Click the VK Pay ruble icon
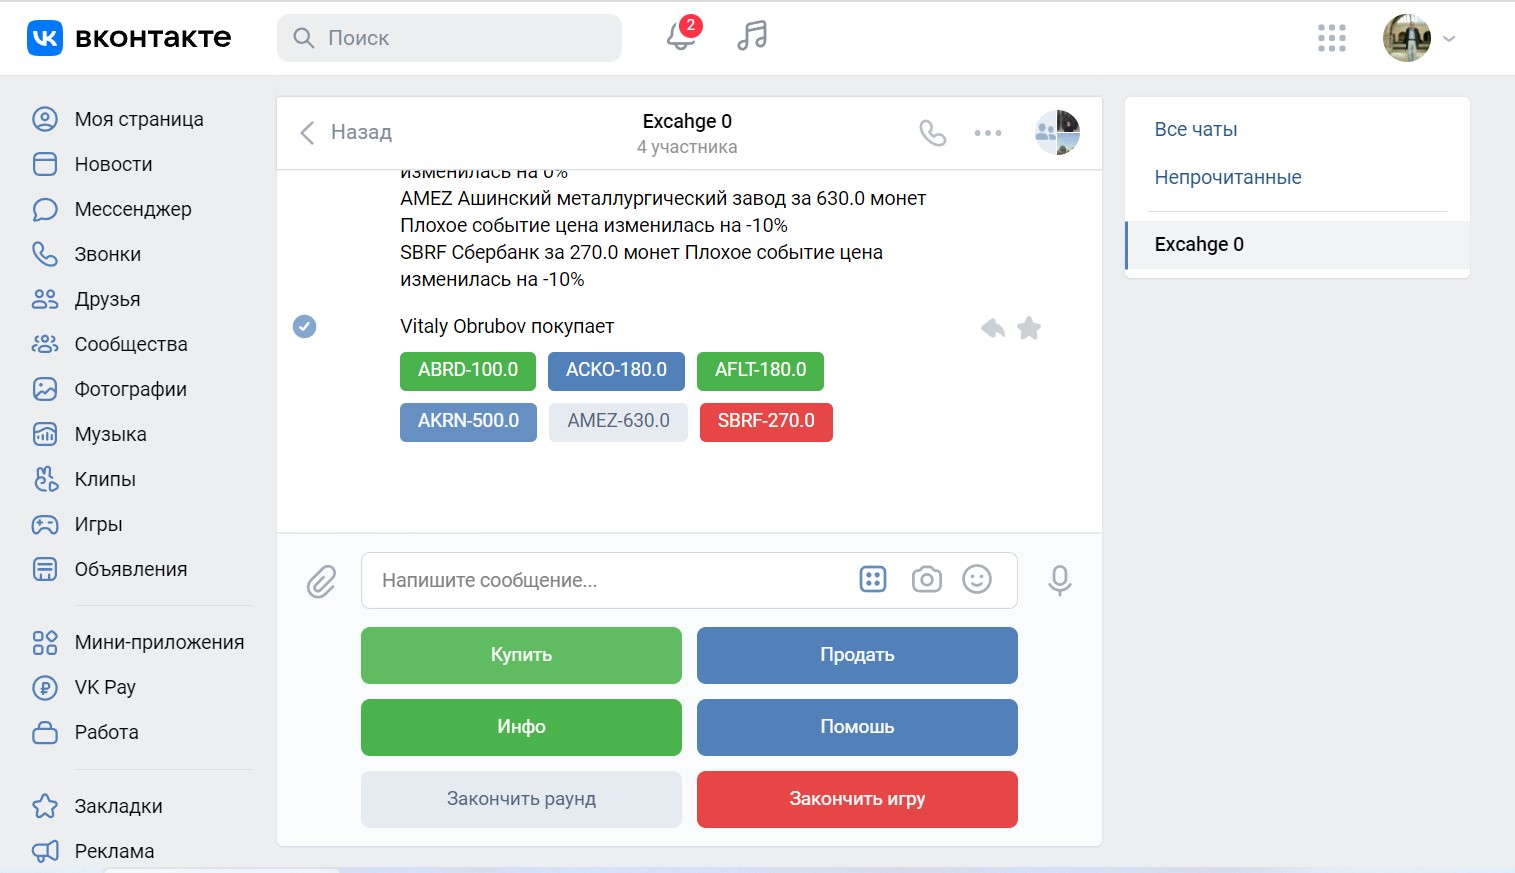This screenshot has width=1515, height=873. click(45, 687)
